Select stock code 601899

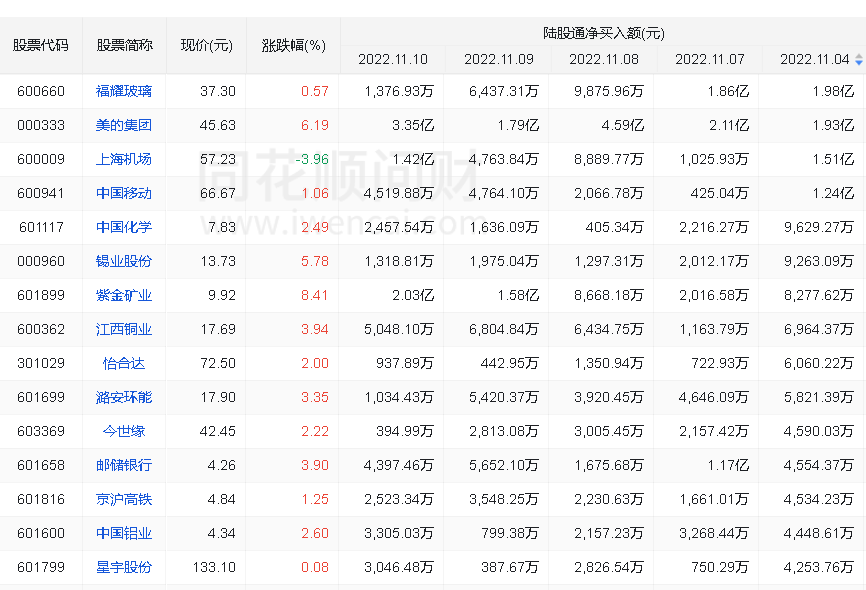pos(41,296)
